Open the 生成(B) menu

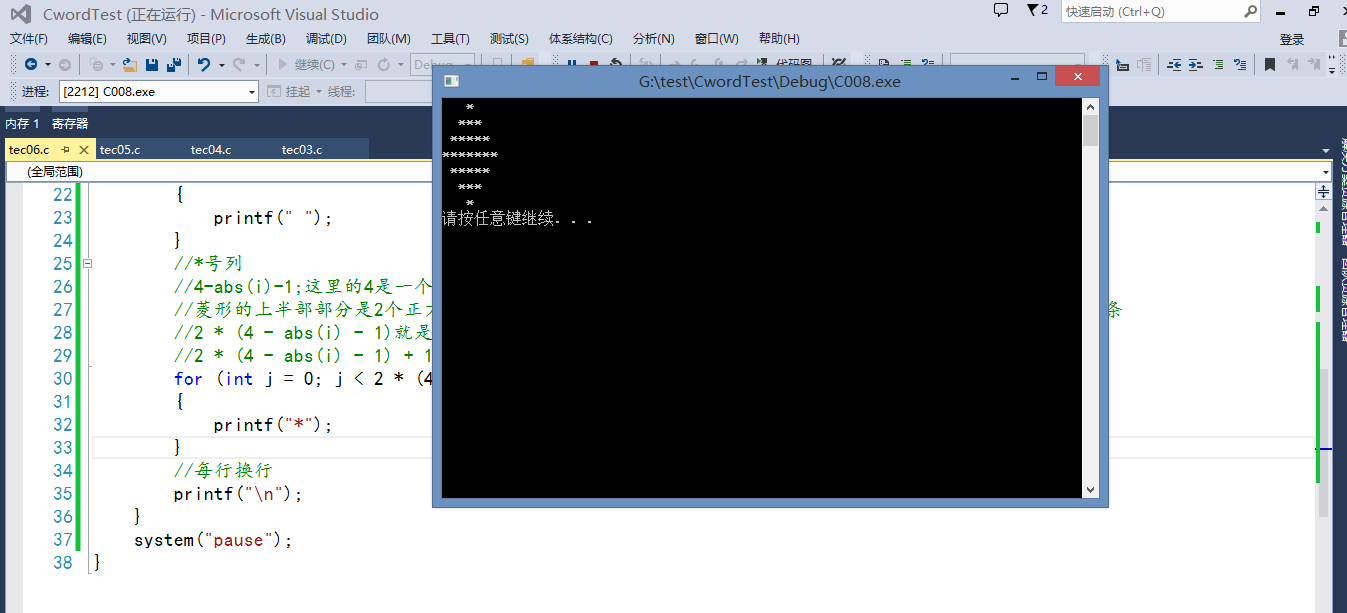266,39
